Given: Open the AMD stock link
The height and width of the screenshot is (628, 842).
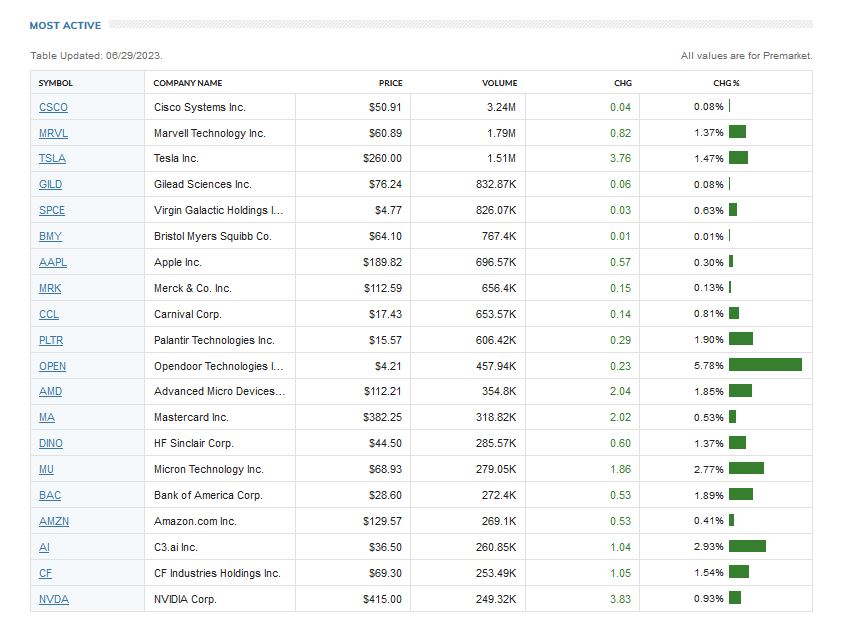Looking at the screenshot, I should click(x=50, y=392).
